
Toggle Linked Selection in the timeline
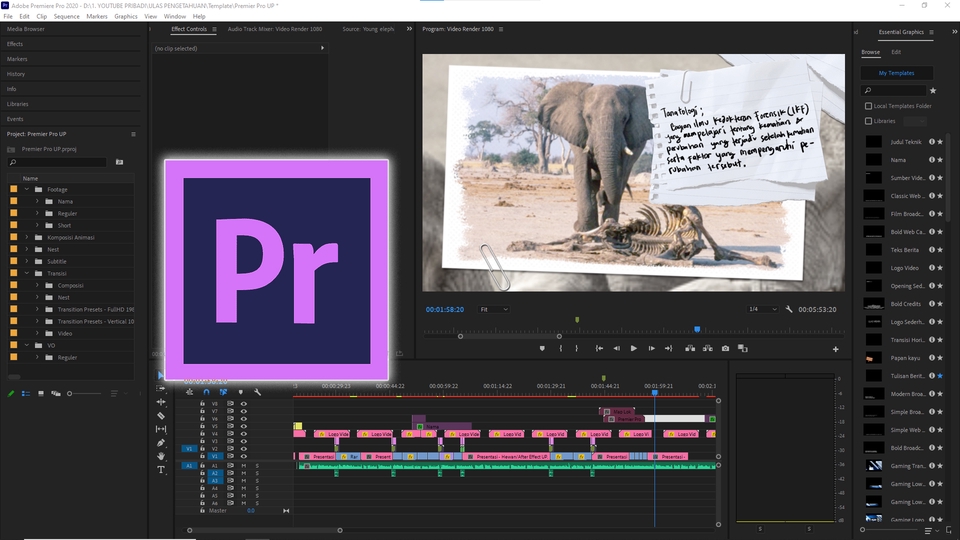pyautogui.click(x=223, y=392)
